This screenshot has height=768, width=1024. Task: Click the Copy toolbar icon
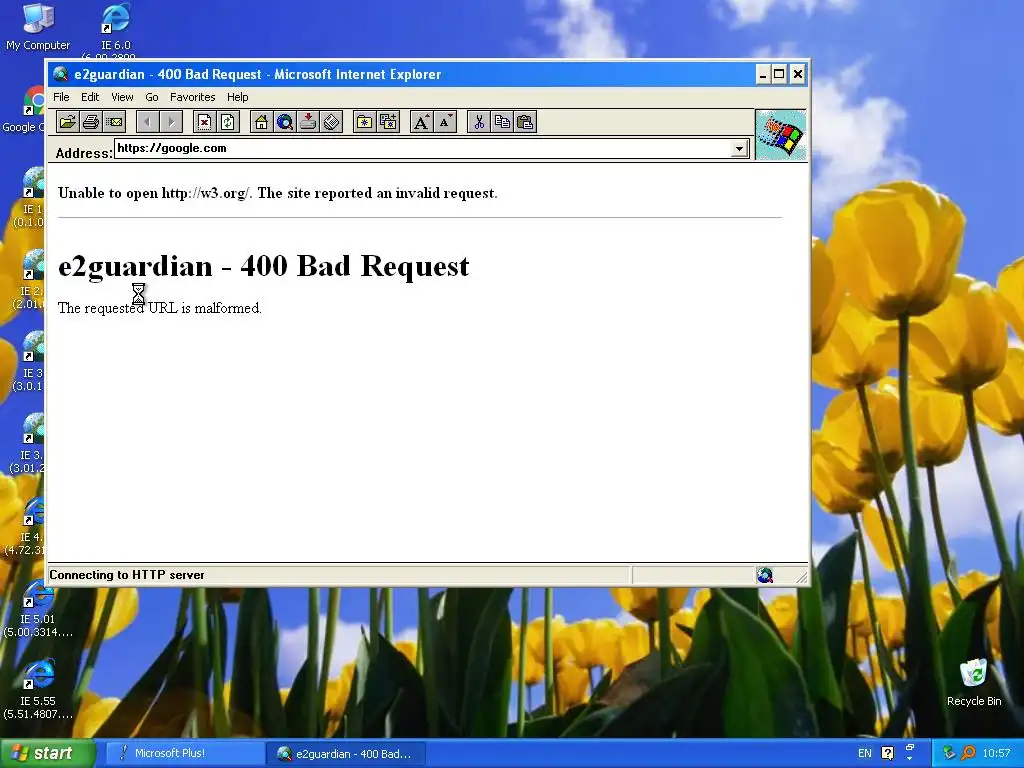click(502, 122)
